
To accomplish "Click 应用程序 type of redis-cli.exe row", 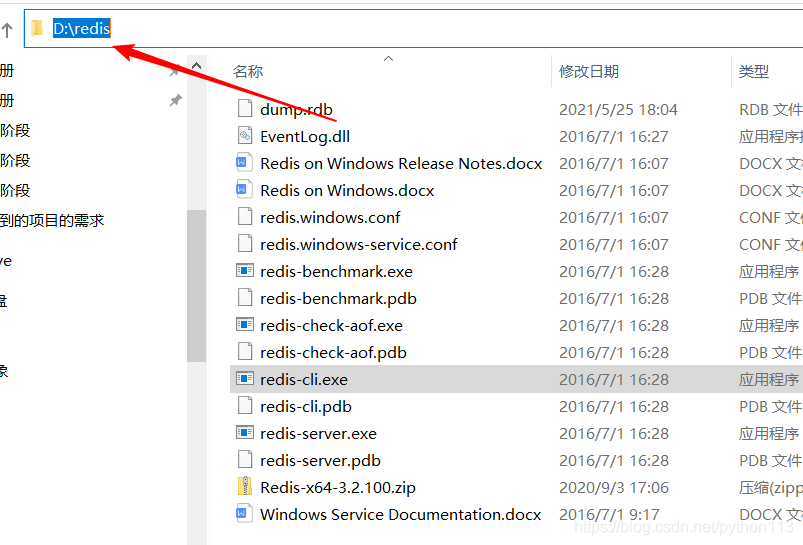I will click(x=769, y=380).
